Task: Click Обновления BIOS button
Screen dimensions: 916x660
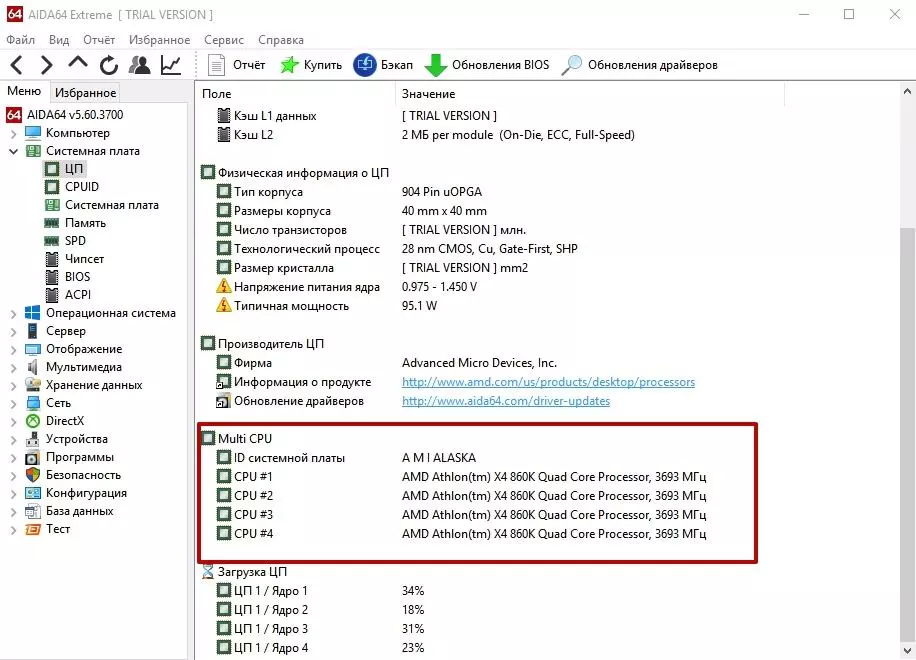Action: click(x=487, y=65)
